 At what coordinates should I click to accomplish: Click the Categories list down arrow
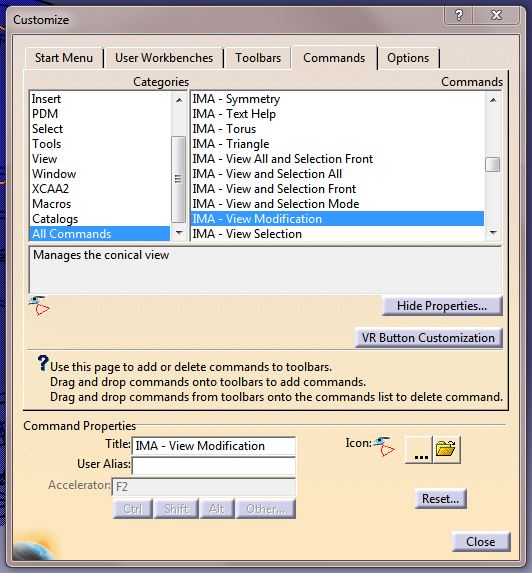coord(179,233)
